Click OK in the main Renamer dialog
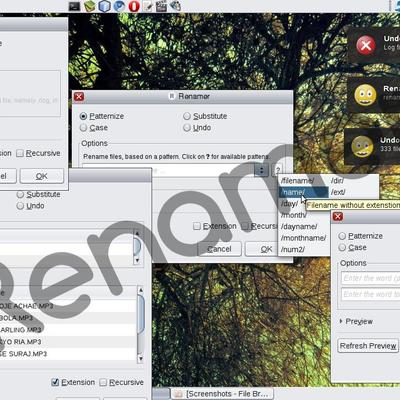This screenshot has height=400, width=400. point(262,249)
